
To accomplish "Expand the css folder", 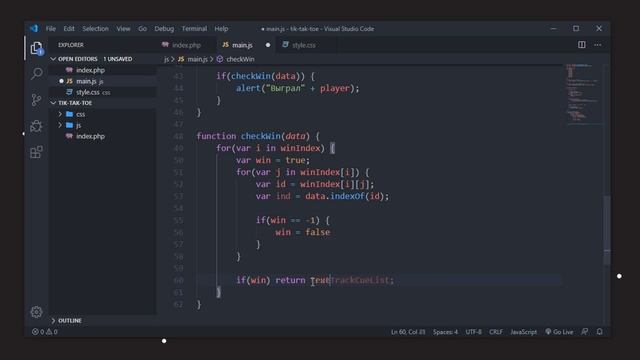I will click(80, 114).
